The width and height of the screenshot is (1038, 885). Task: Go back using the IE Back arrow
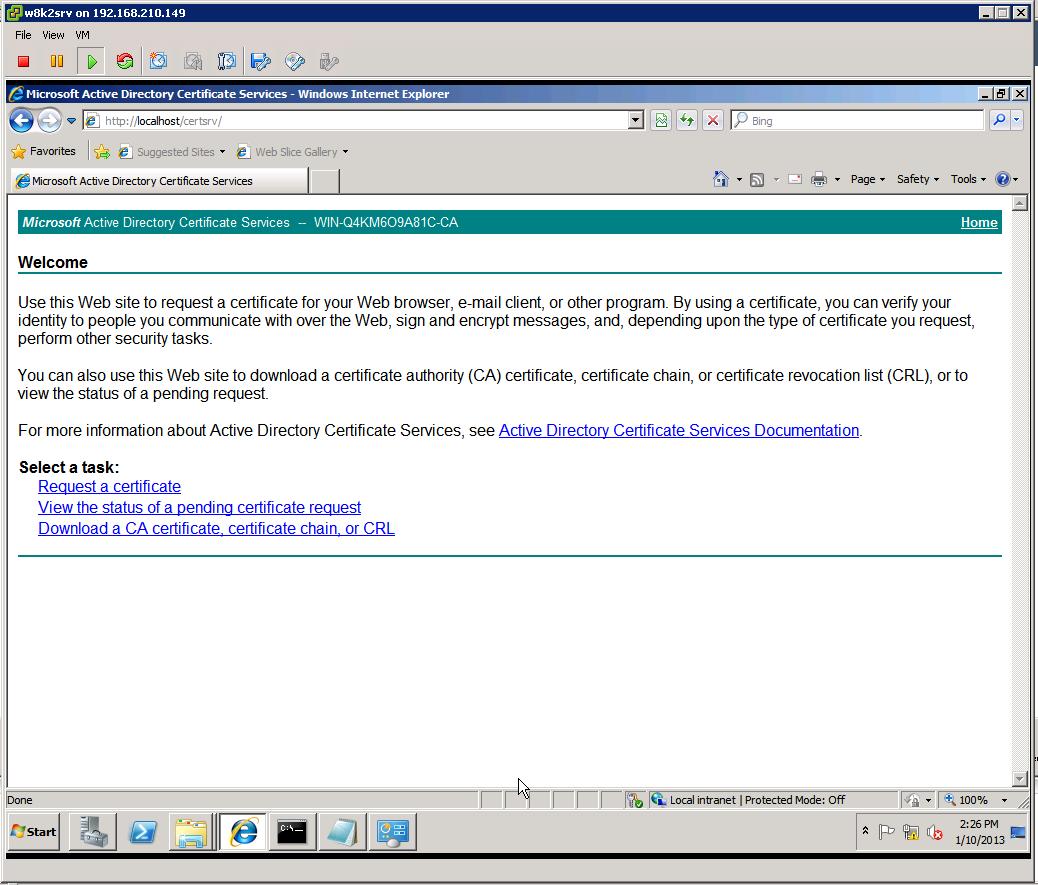(21, 120)
